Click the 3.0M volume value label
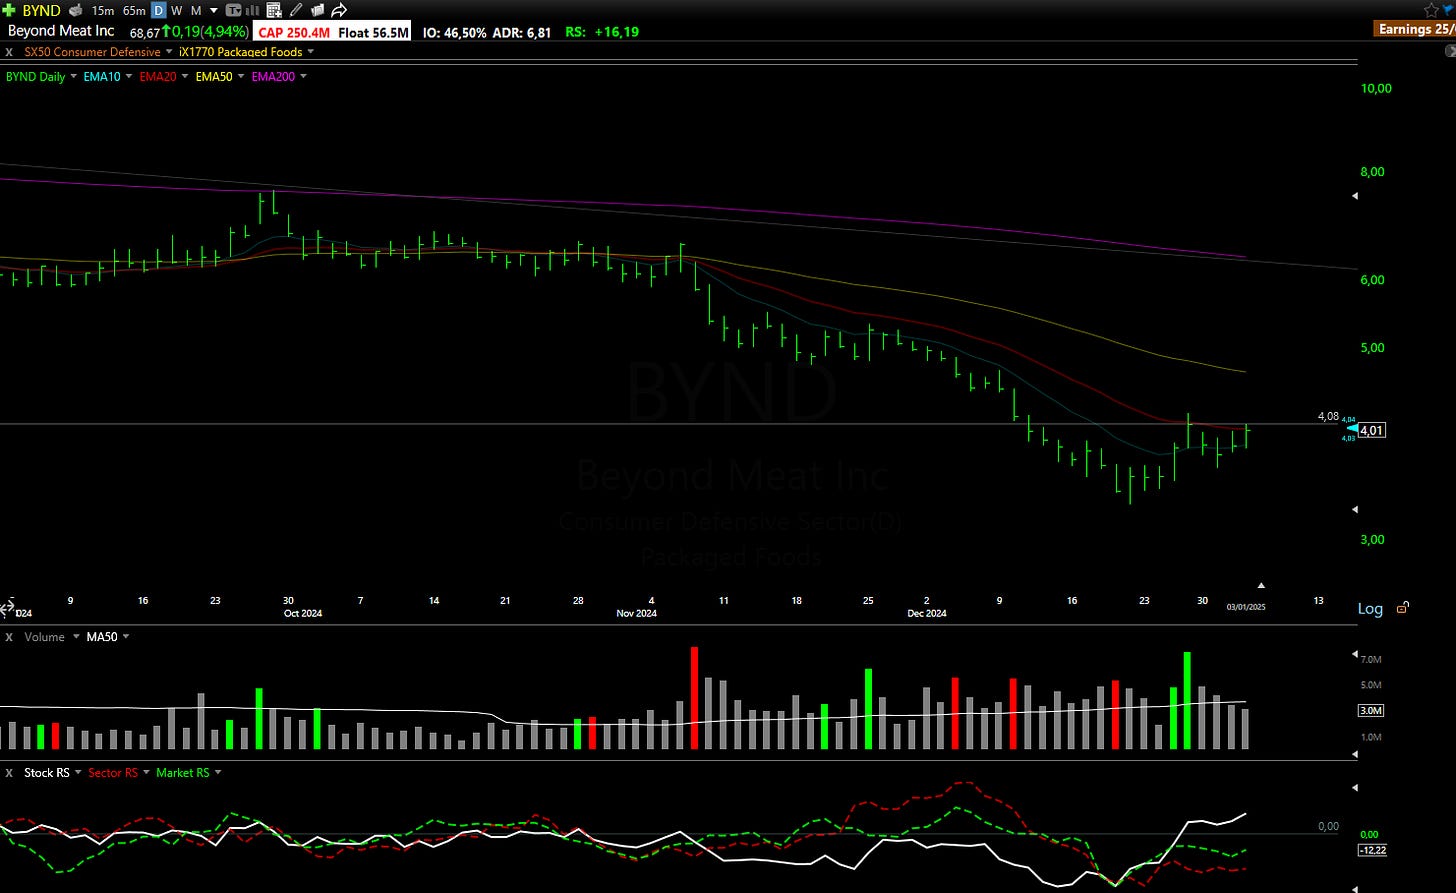The height and width of the screenshot is (893, 1456). pos(1371,711)
